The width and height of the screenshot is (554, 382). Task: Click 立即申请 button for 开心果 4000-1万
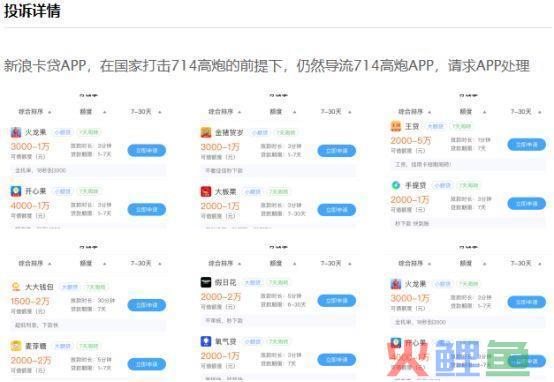[x=147, y=210]
